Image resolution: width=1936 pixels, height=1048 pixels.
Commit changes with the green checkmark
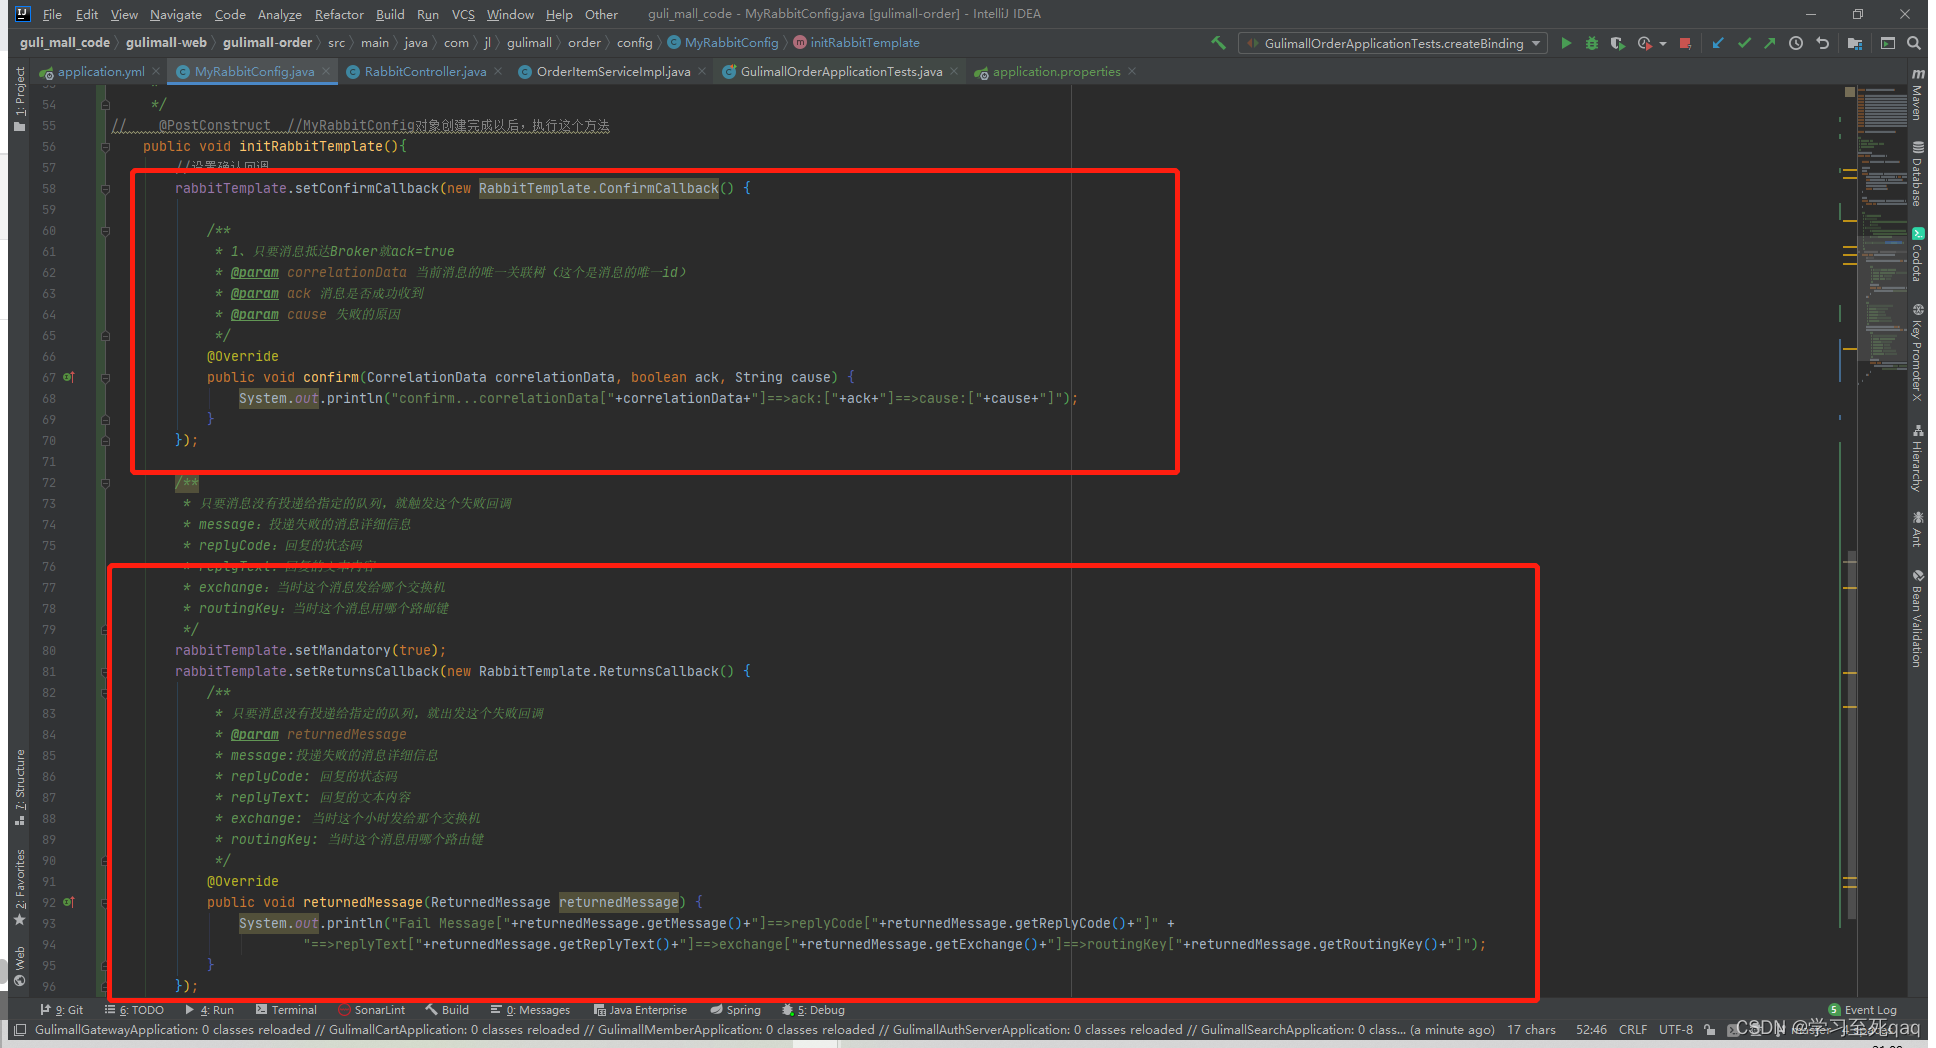[x=1744, y=43]
